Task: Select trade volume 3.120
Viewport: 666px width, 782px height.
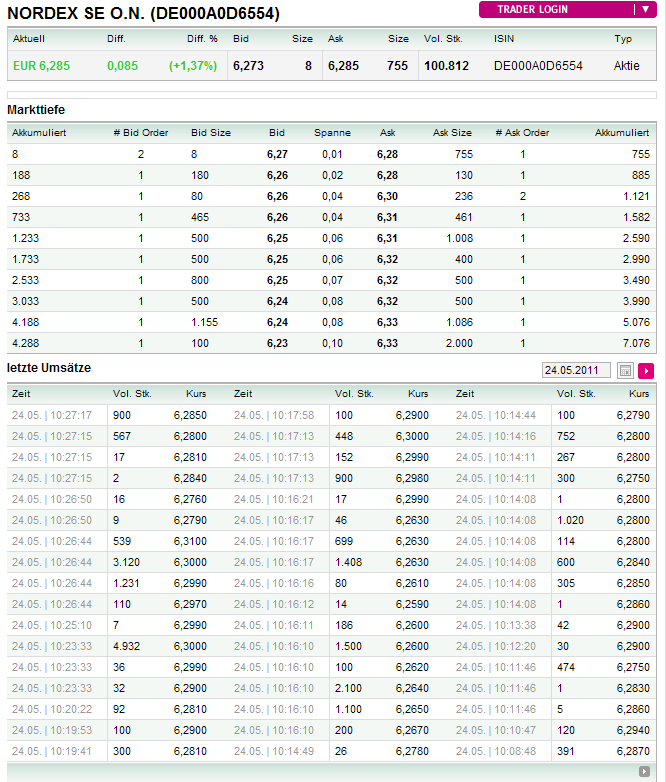Action: tap(126, 562)
